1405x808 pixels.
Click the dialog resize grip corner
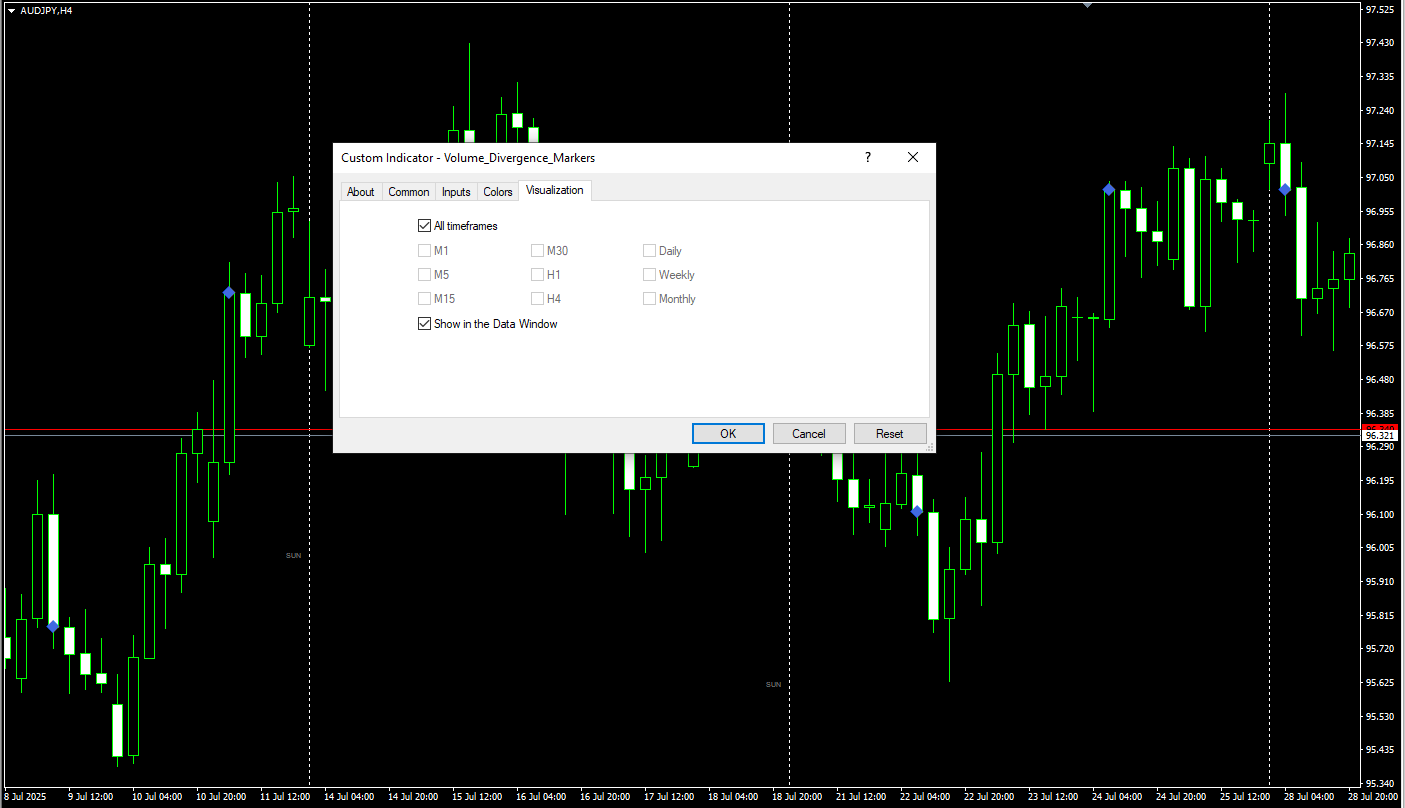click(x=930, y=448)
